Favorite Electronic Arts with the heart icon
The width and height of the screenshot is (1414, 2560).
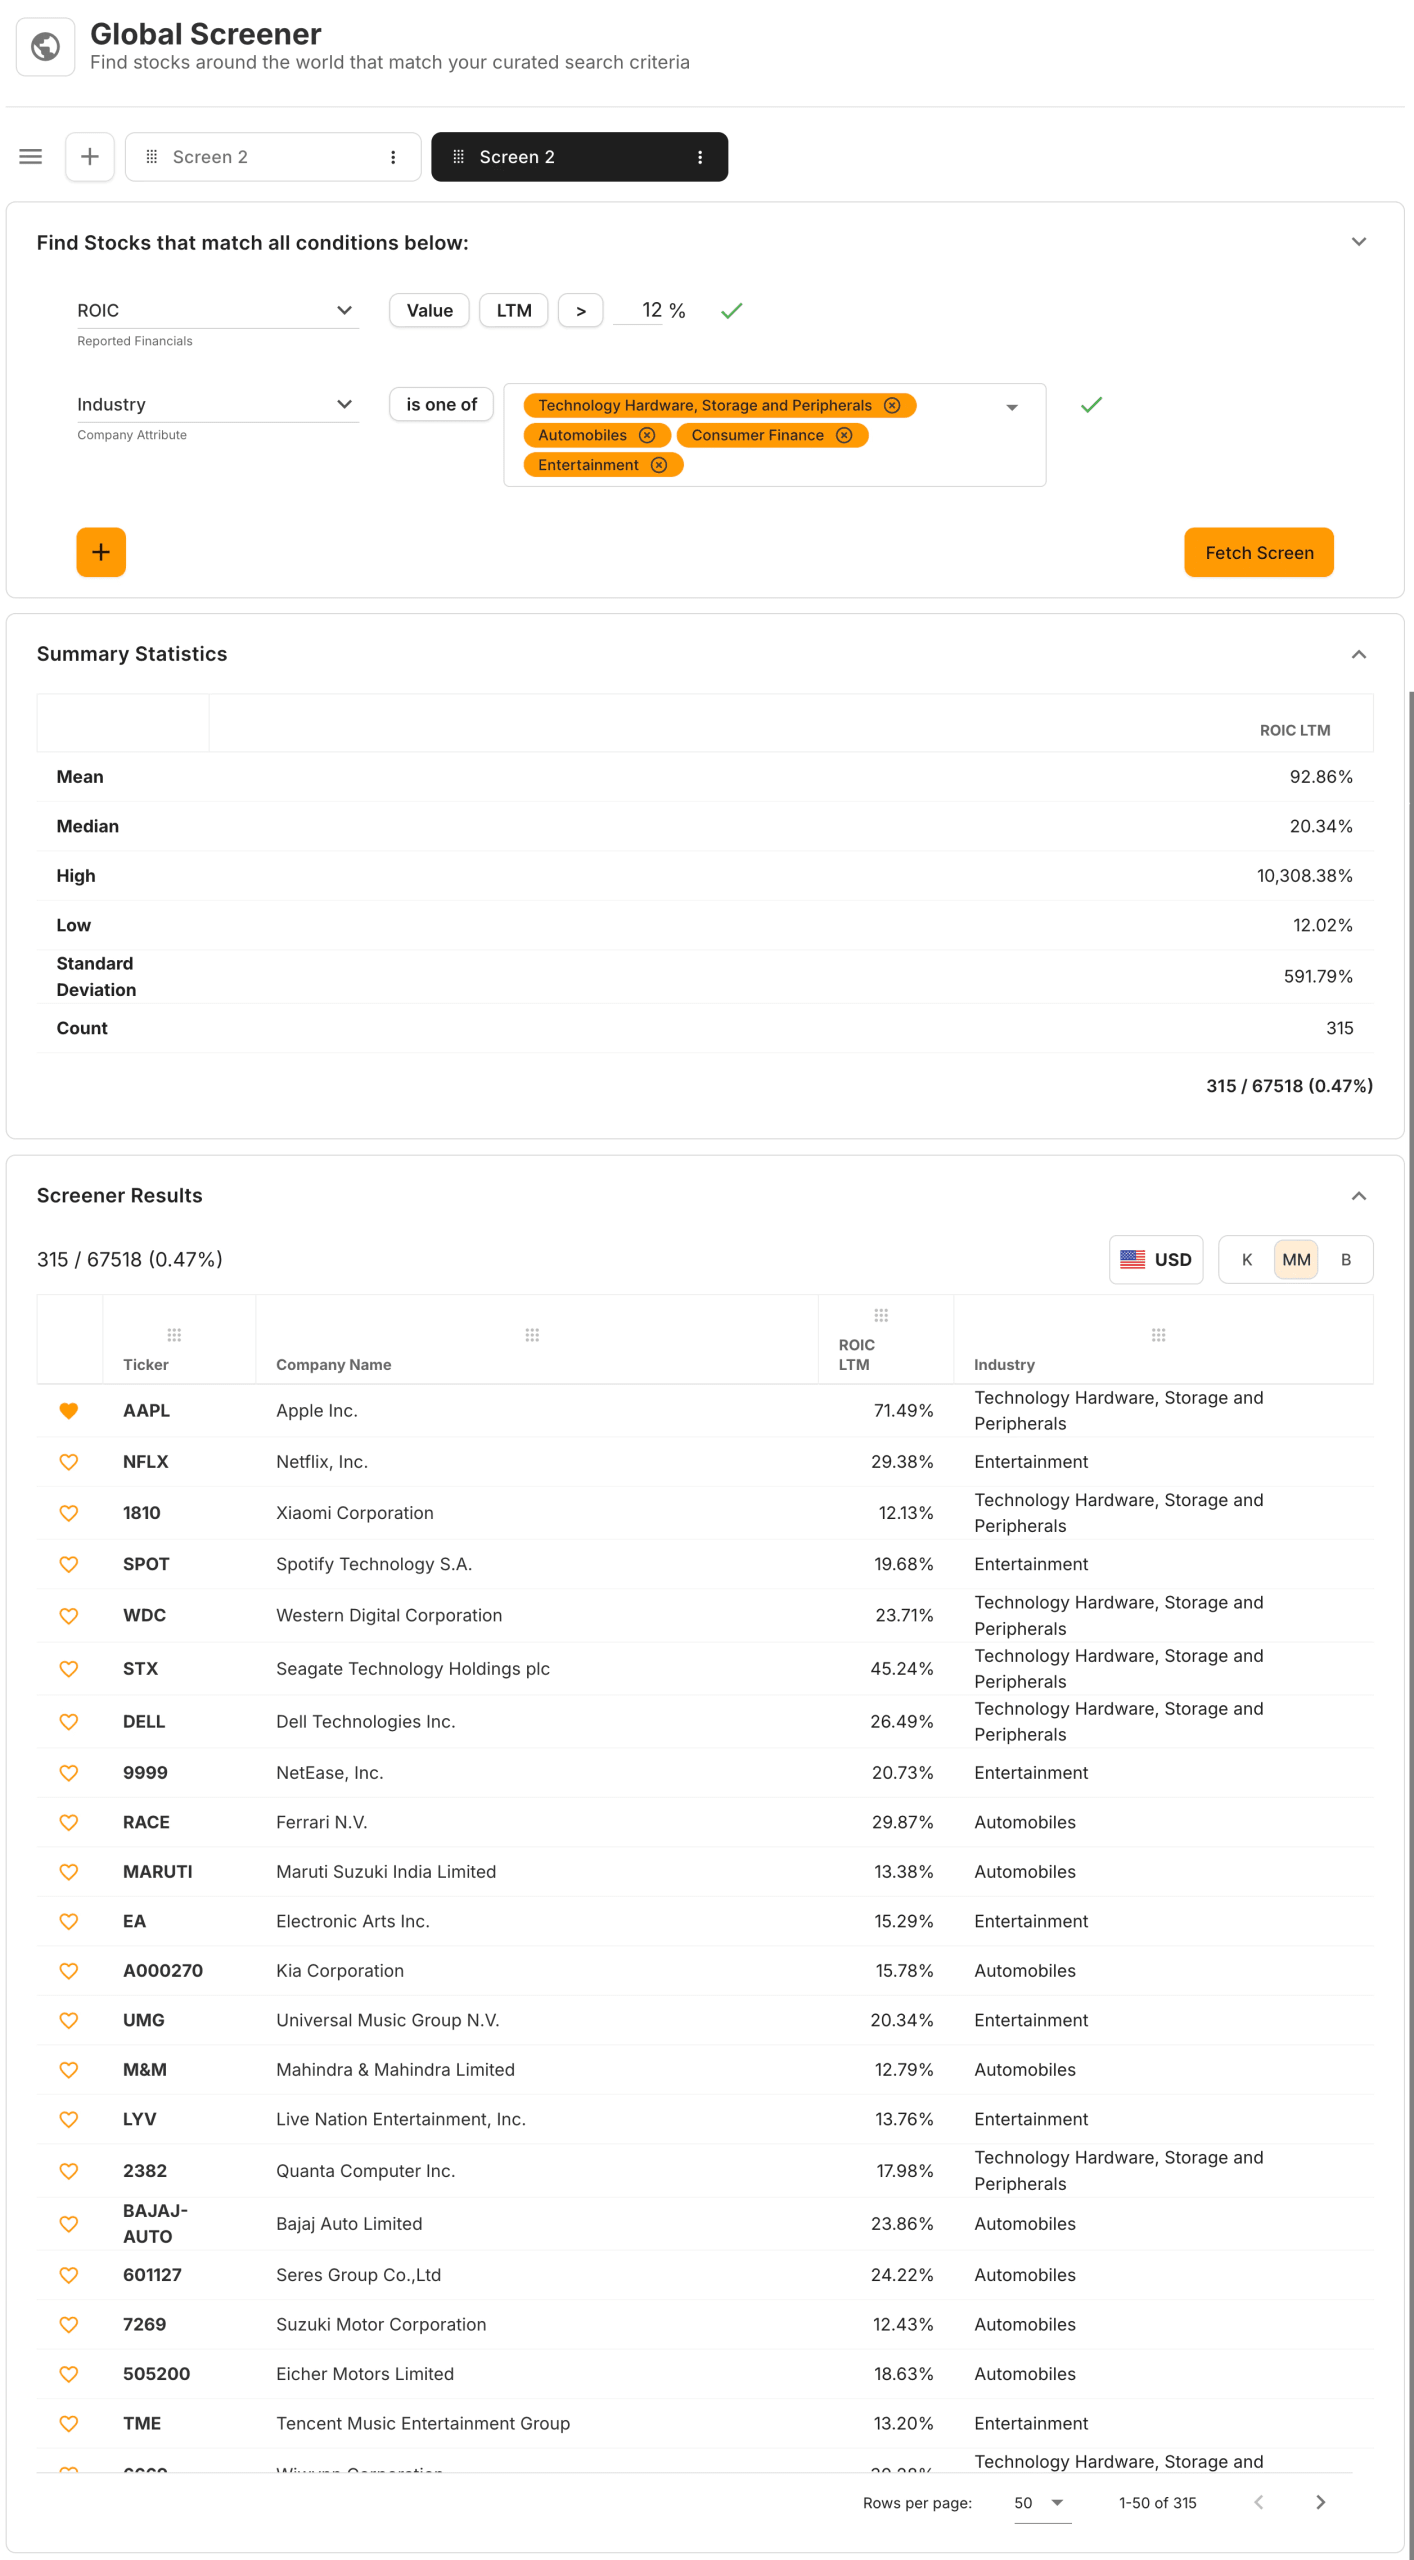[69, 1921]
